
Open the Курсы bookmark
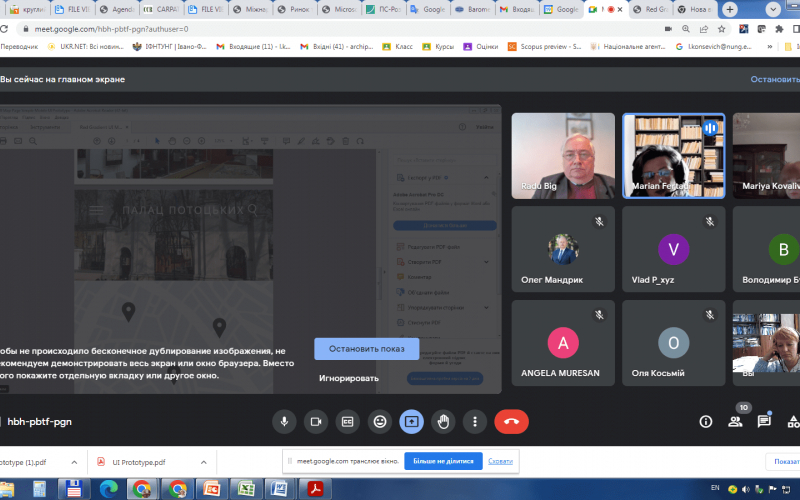(438, 46)
